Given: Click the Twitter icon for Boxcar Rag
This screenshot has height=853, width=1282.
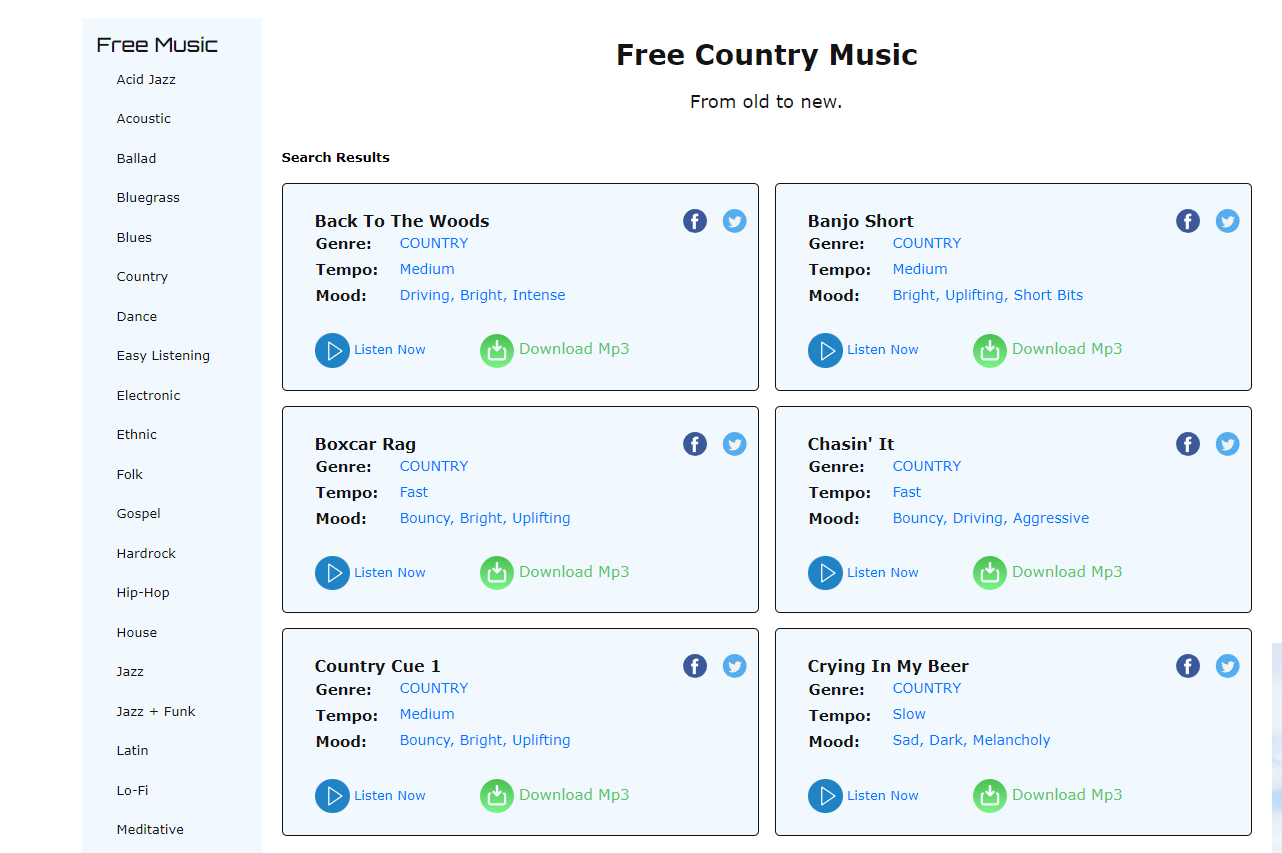Looking at the screenshot, I should (x=735, y=443).
